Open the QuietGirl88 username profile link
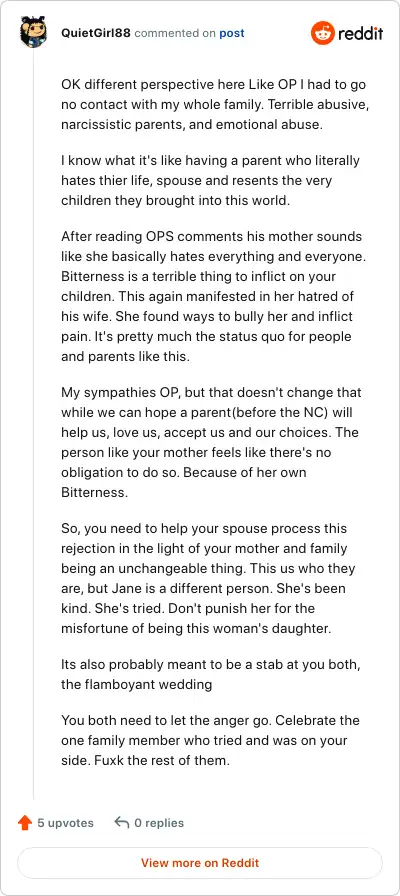The height and width of the screenshot is (896, 400). click(x=96, y=33)
